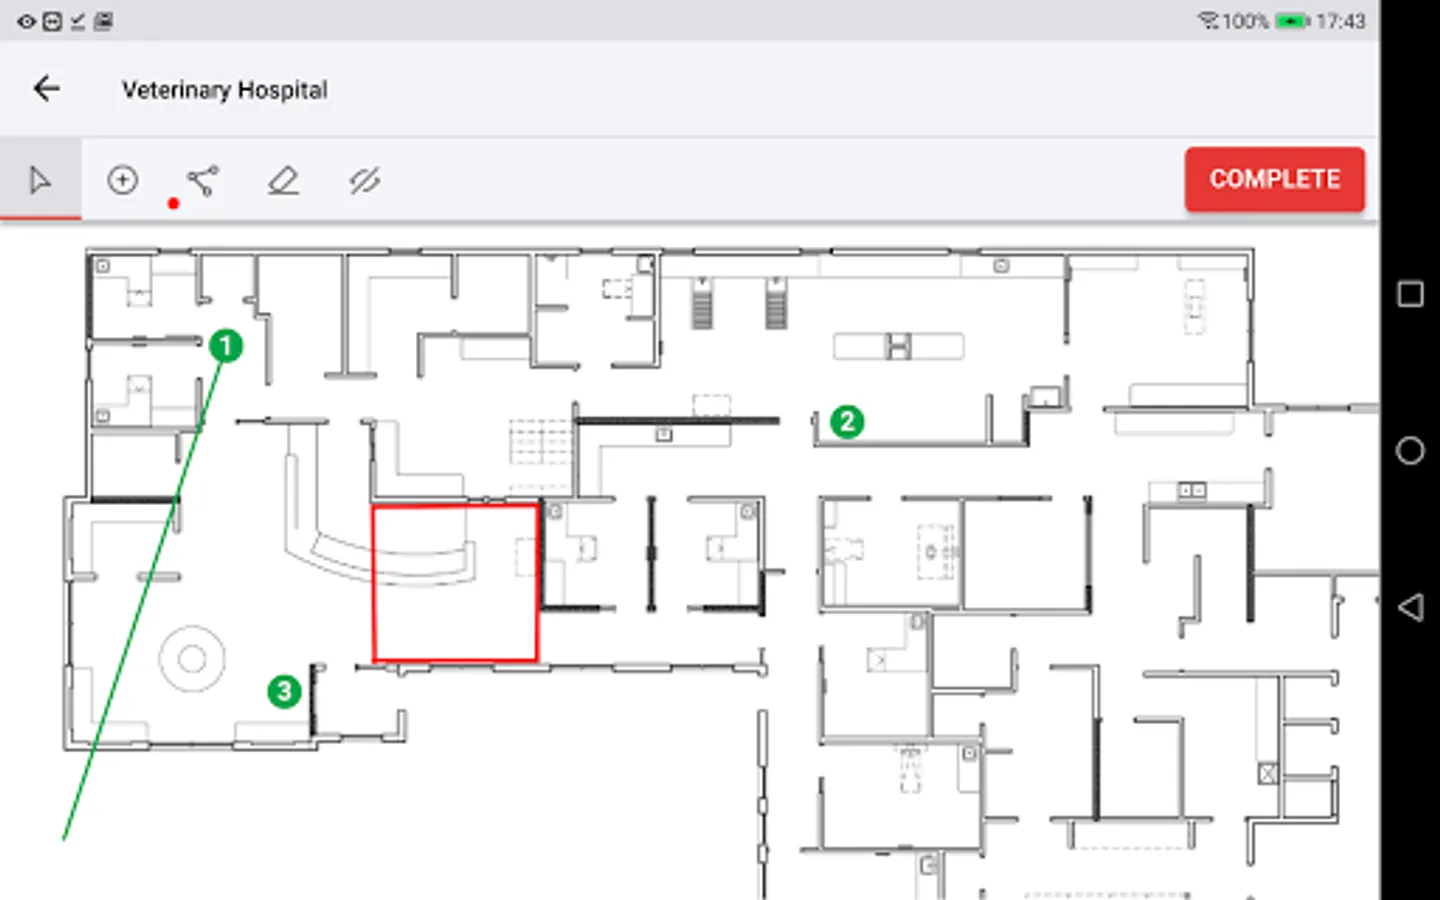Tap the Android back triangle button
Image resolution: width=1440 pixels, height=900 pixels.
tap(1410, 607)
